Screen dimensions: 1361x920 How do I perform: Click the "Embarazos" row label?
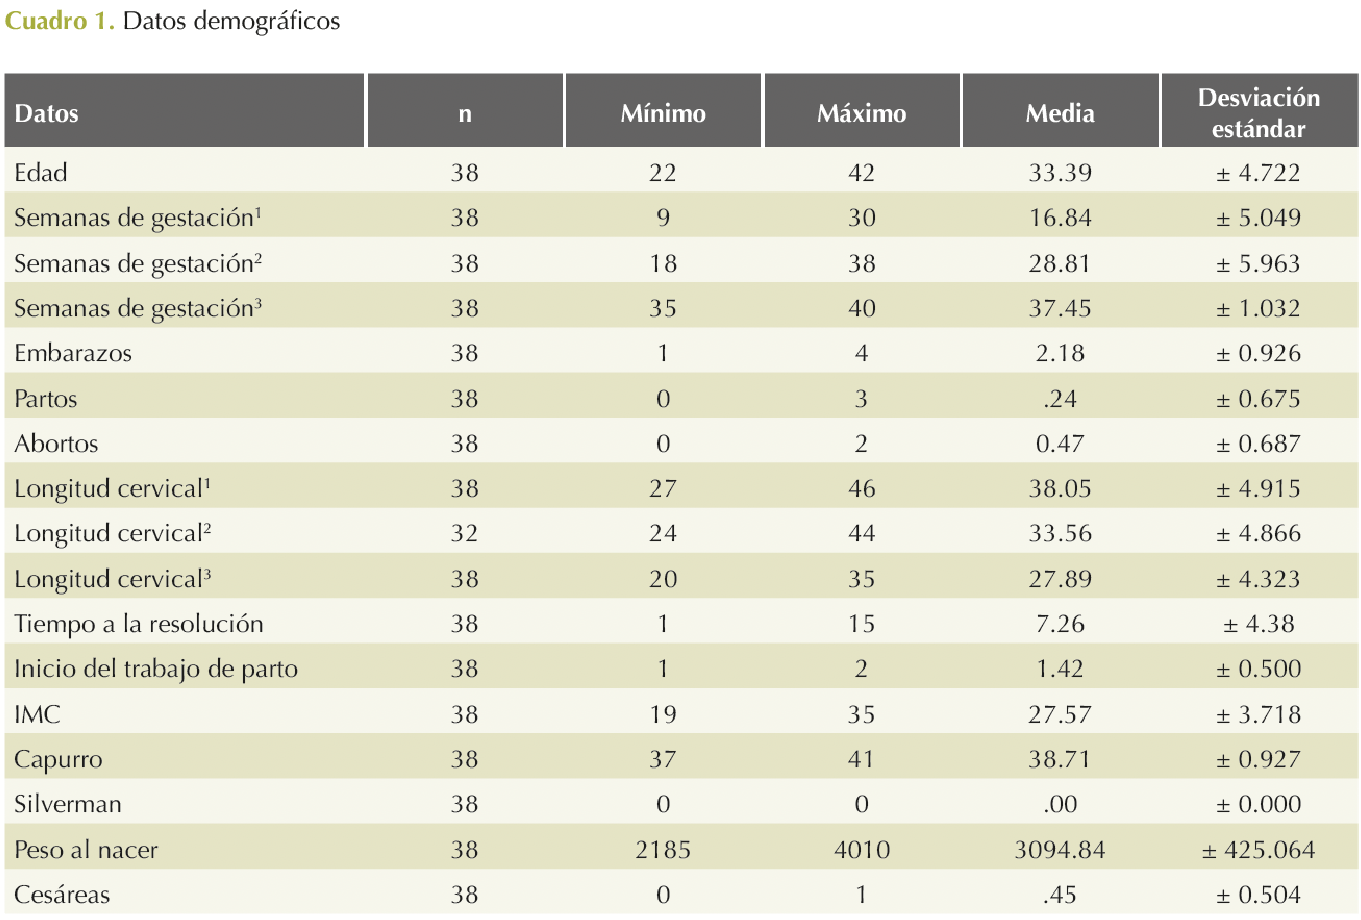click(73, 354)
